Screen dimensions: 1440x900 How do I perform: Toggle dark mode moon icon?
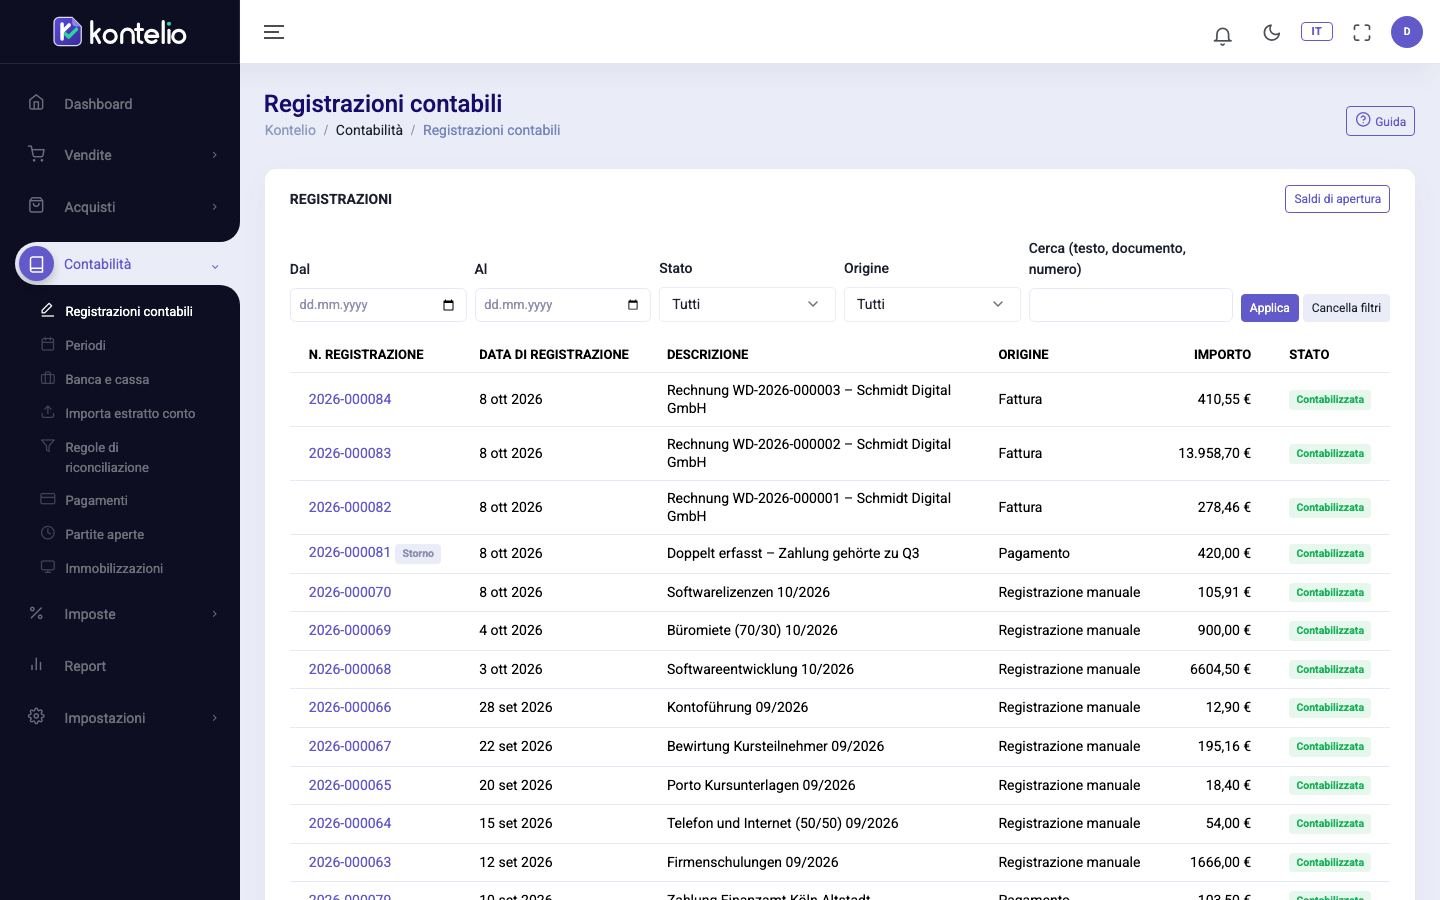tap(1271, 33)
